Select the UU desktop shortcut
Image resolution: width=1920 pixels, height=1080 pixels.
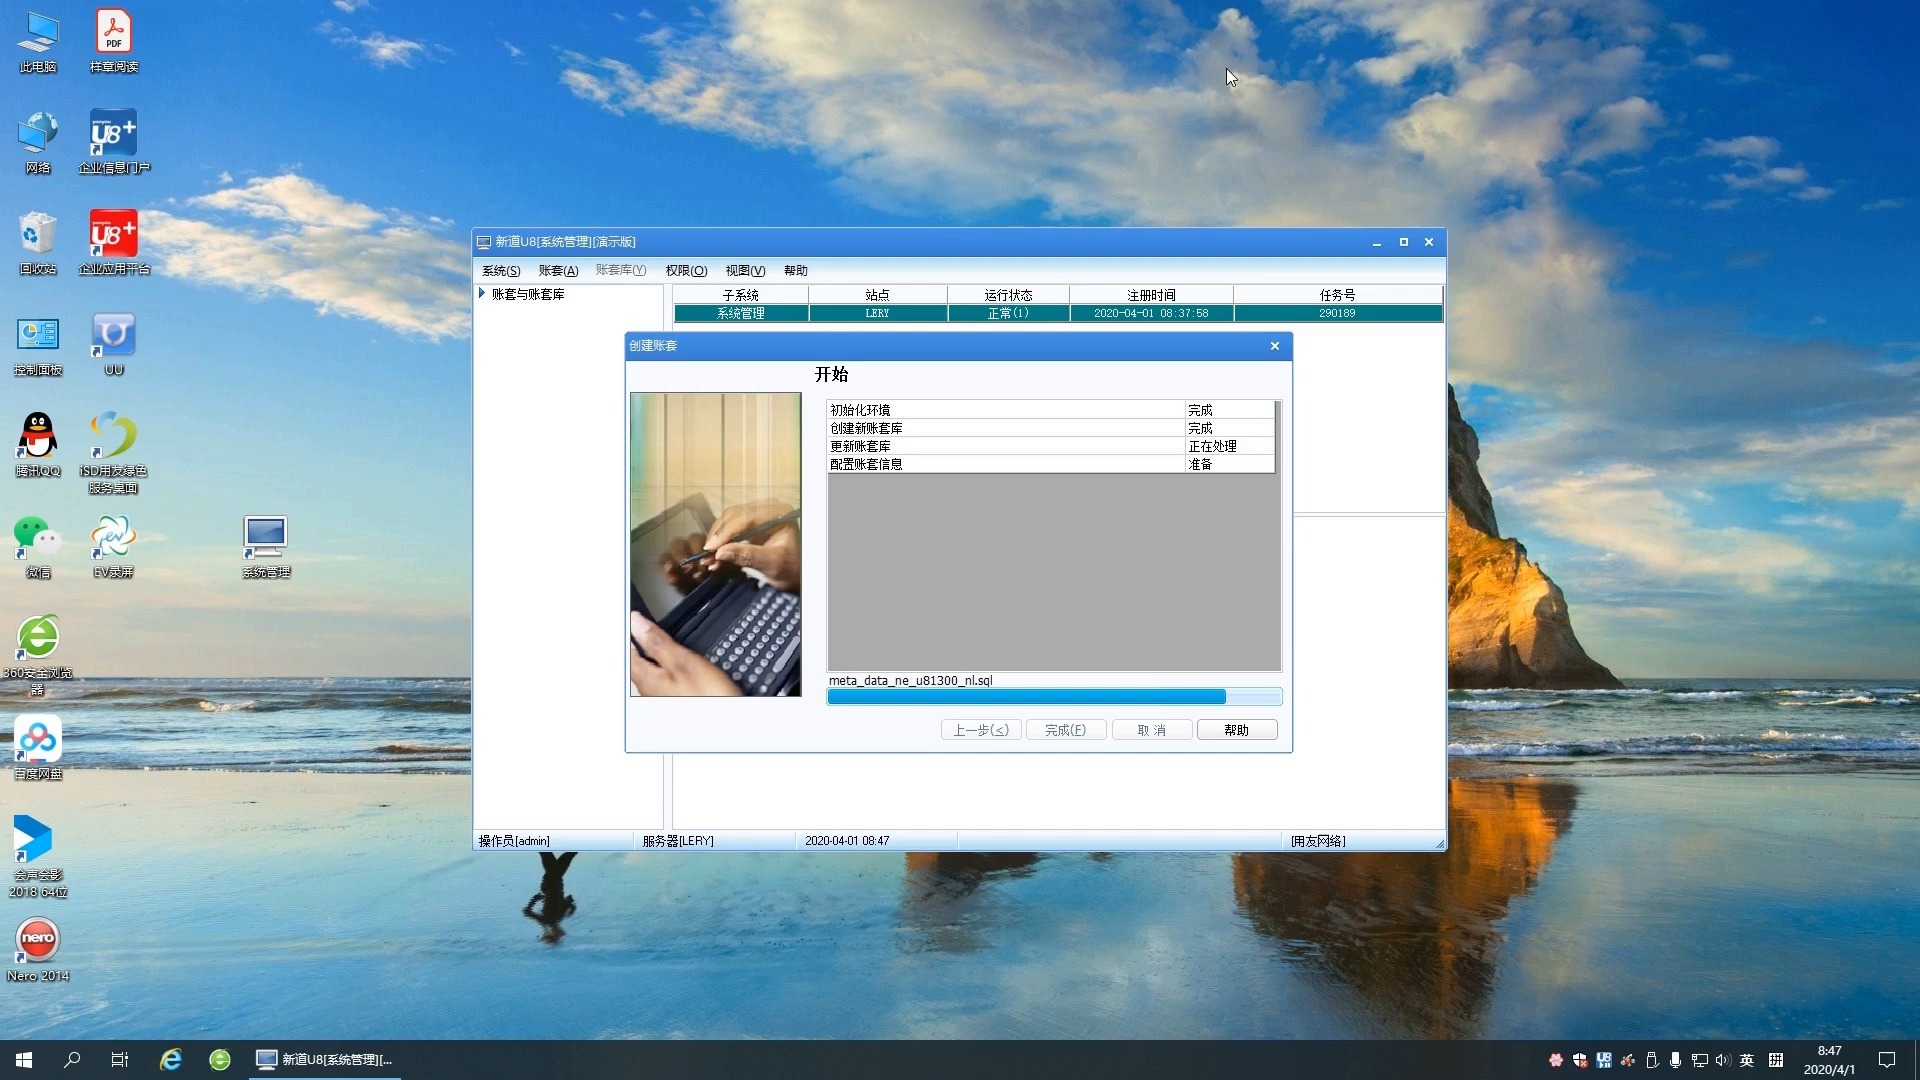(x=114, y=344)
